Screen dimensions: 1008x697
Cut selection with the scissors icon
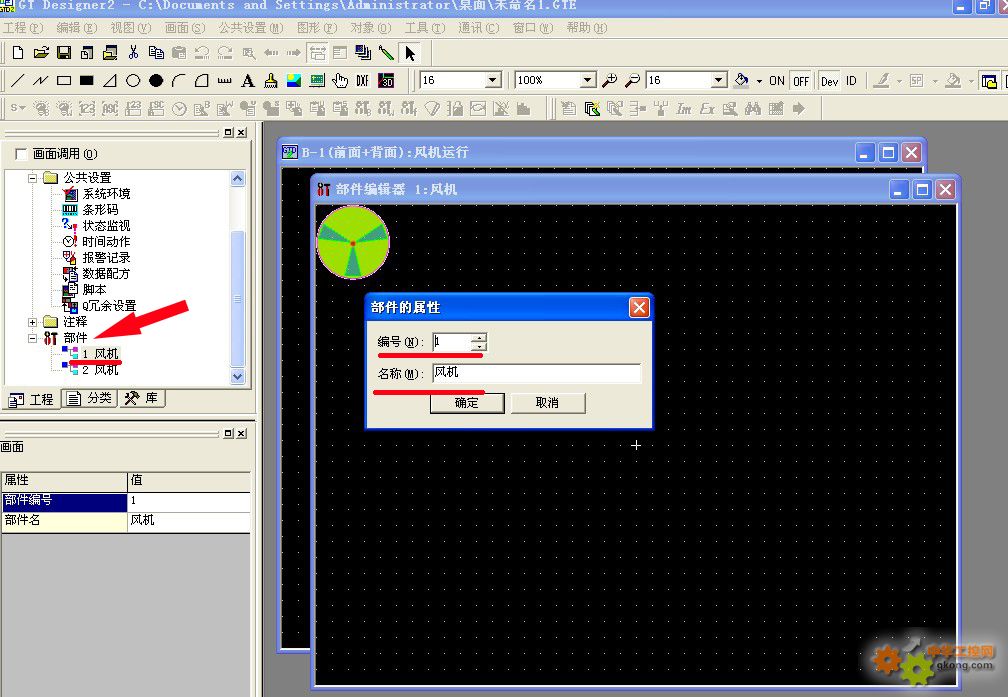133,53
